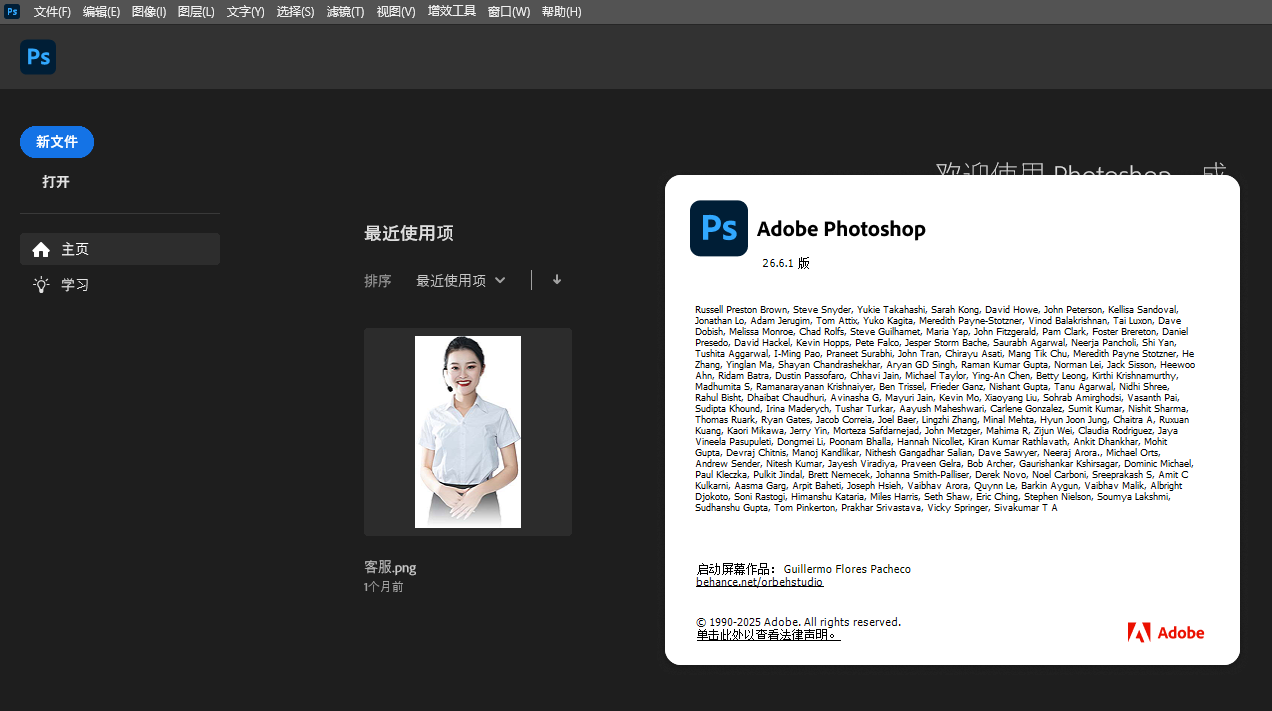Click the small Ps app icon in the menu bar

(12, 11)
